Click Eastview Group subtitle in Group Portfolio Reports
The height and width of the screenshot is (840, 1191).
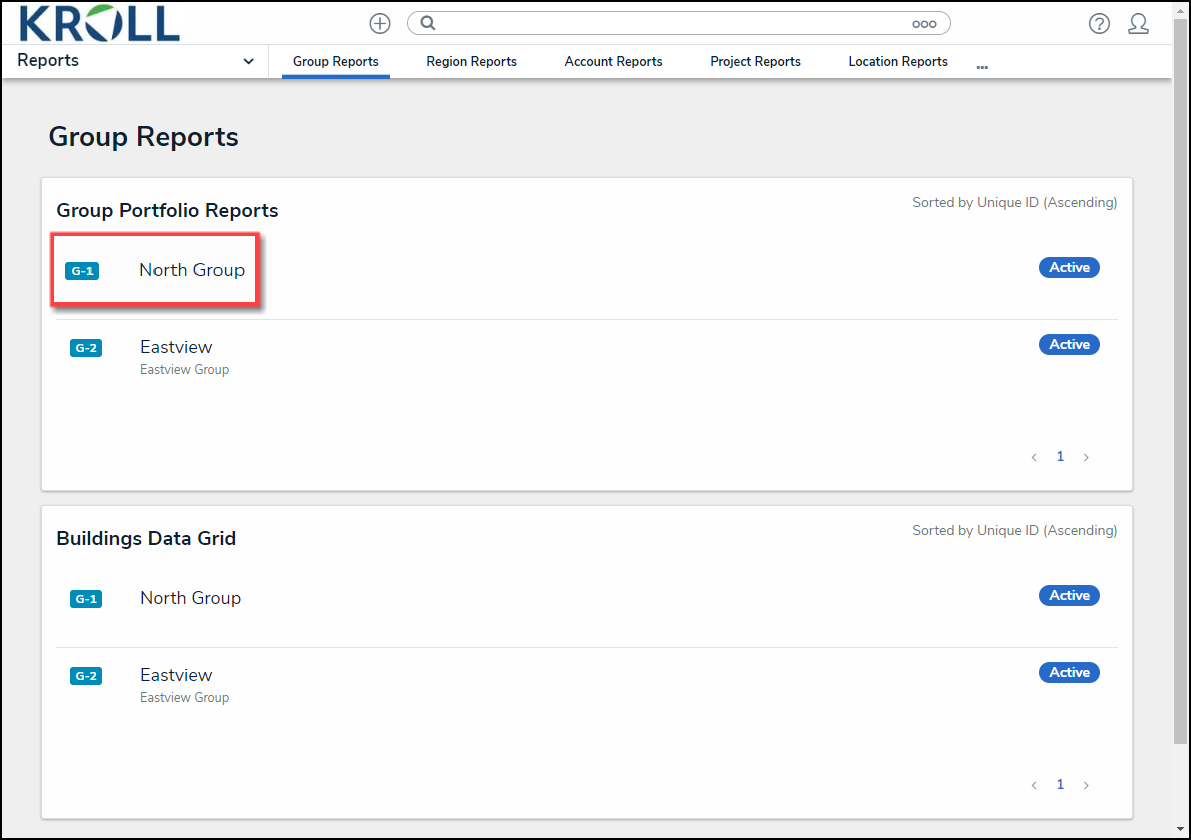pos(185,370)
